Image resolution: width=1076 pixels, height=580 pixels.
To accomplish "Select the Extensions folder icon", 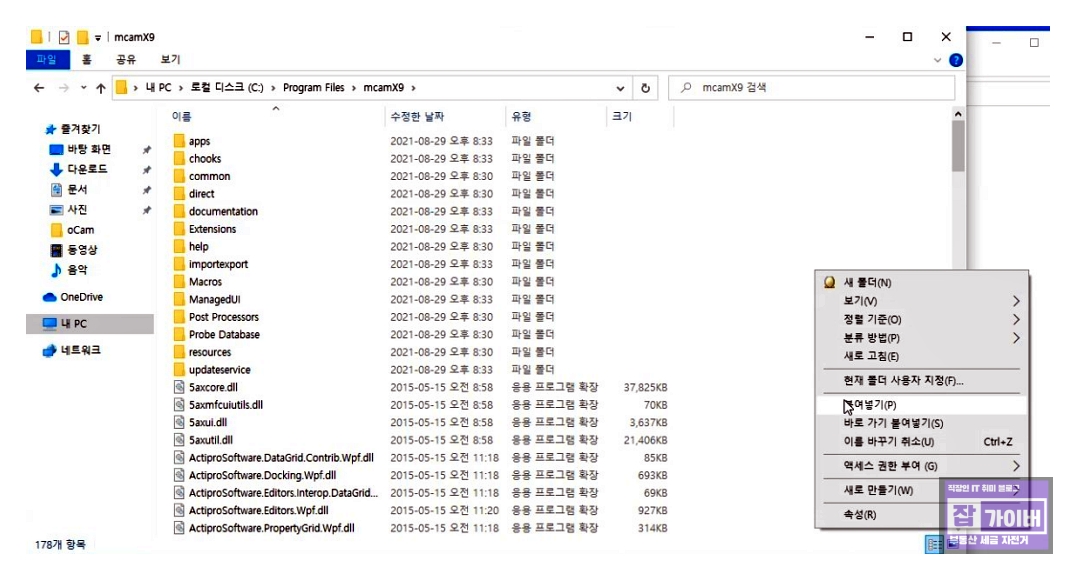I will (179, 229).
